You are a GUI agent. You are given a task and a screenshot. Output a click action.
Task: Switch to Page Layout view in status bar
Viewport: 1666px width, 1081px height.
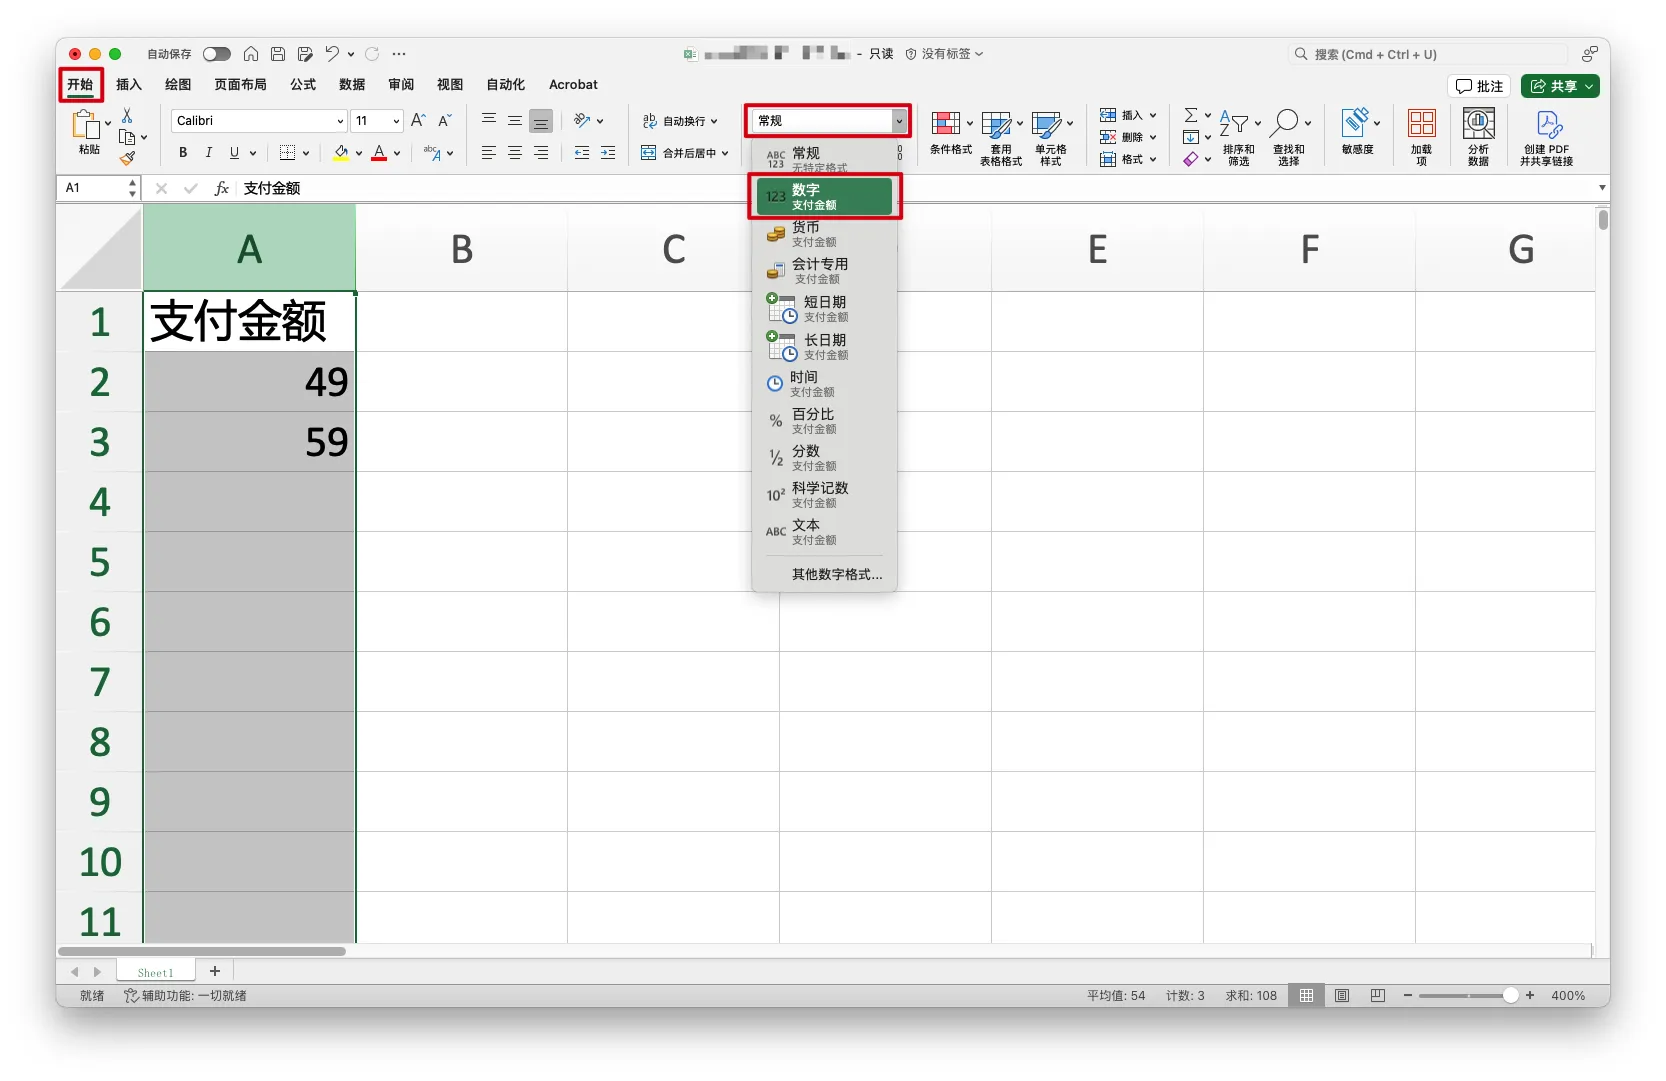(1342, 996)
